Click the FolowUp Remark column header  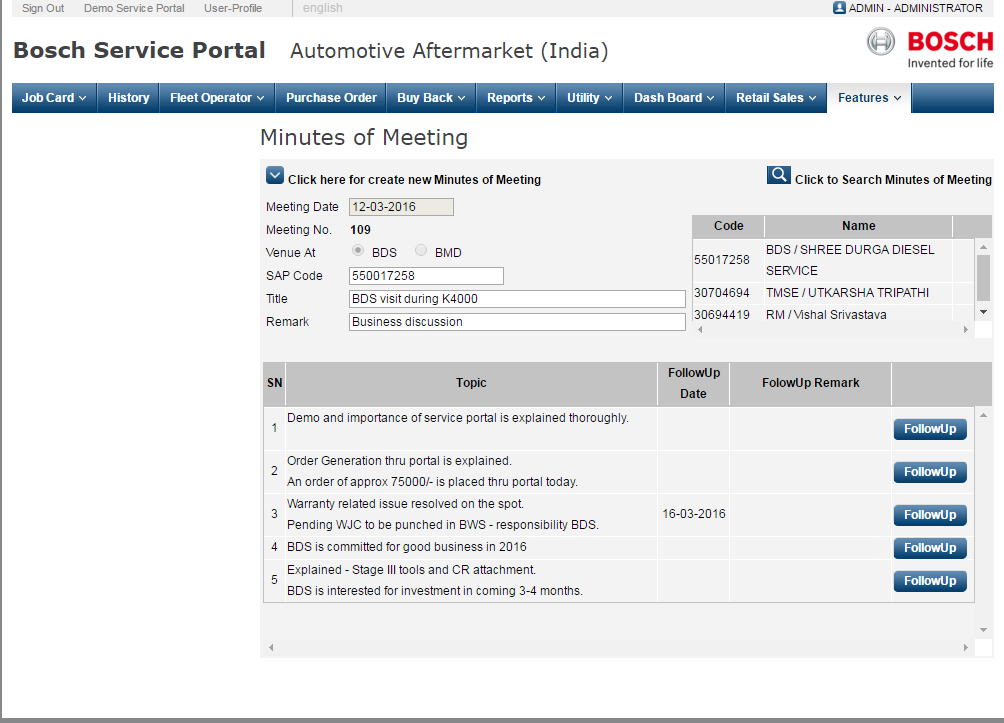coord(811,383)
